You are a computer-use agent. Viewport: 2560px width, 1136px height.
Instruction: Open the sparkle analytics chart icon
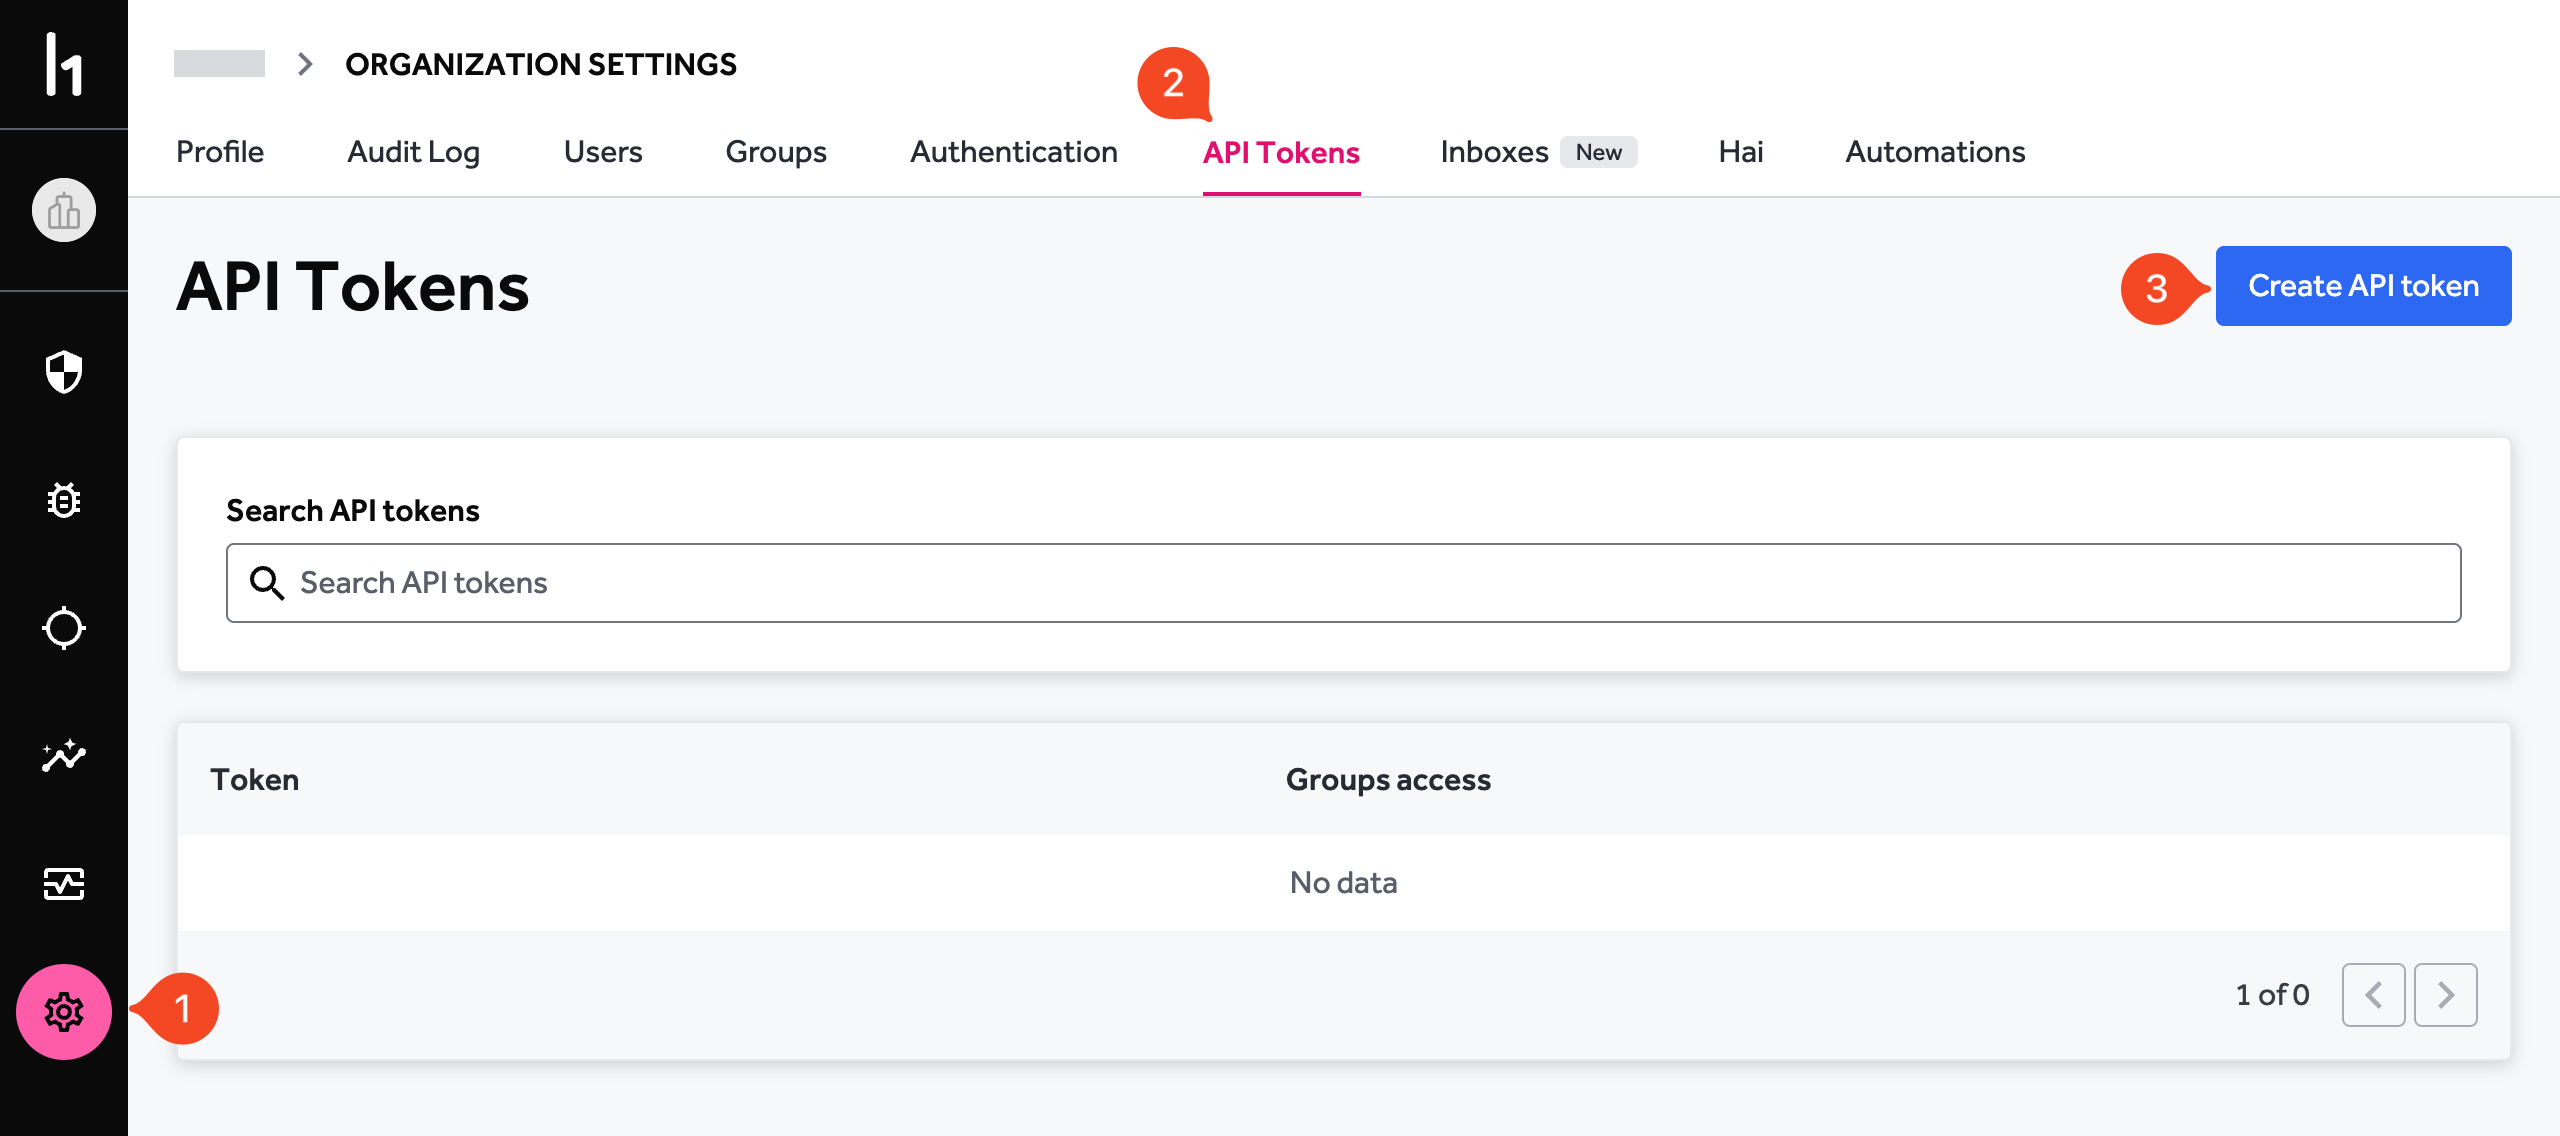64,756
